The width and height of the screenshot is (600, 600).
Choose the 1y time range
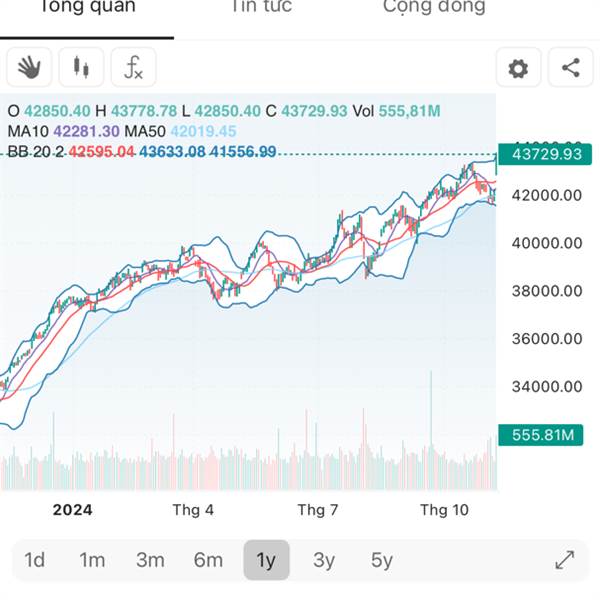tap(266, 560)
